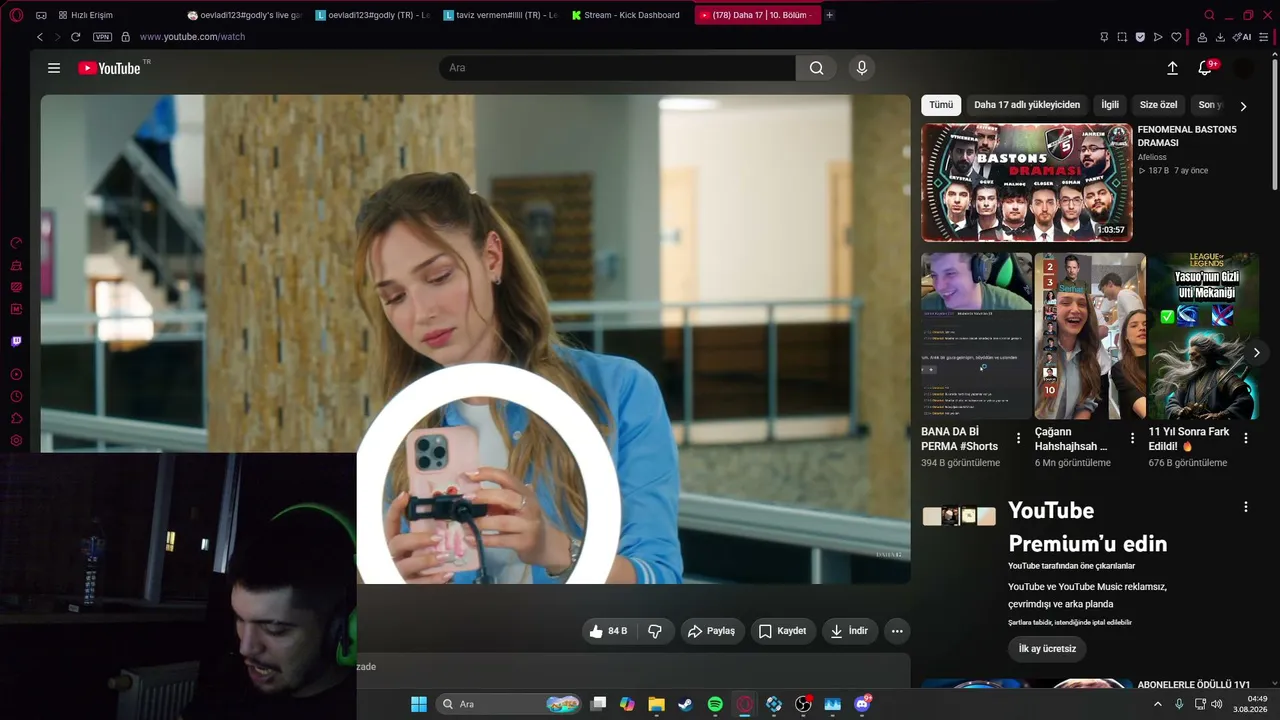
Task: Open a new browser tab
Action: [x=829, y=15]
